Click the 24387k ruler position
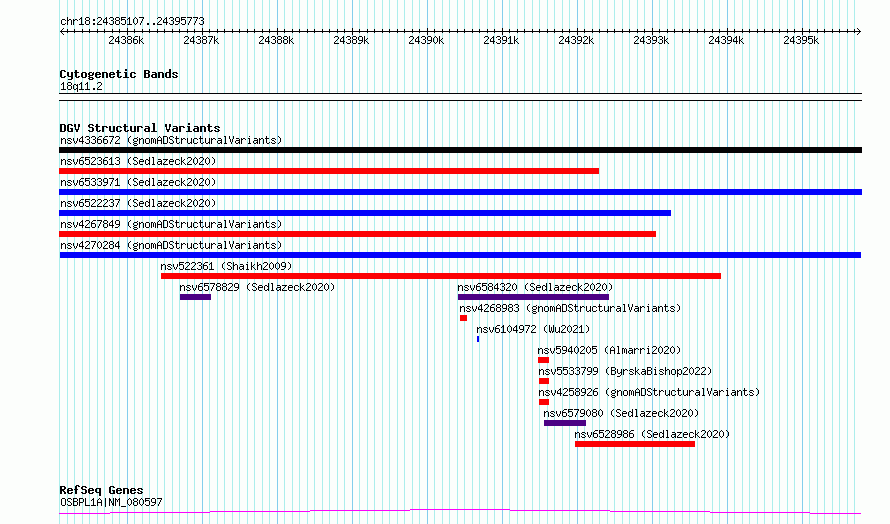Viewport: 890px width, 524px height. click(201, 40)
